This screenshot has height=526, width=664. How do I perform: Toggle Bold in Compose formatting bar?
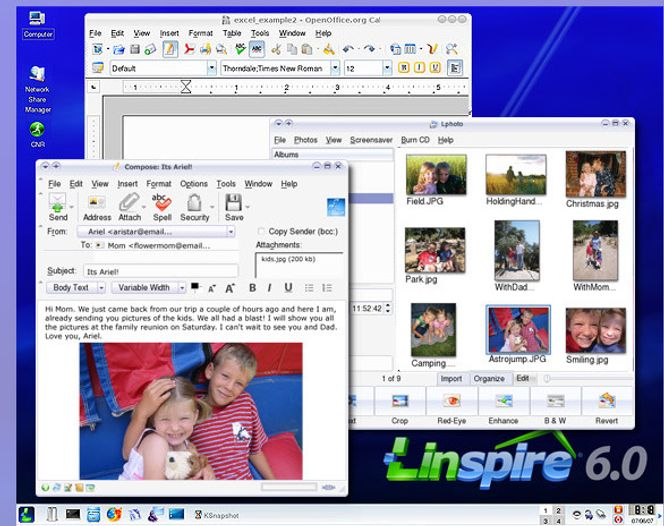[x=252, y=288]
